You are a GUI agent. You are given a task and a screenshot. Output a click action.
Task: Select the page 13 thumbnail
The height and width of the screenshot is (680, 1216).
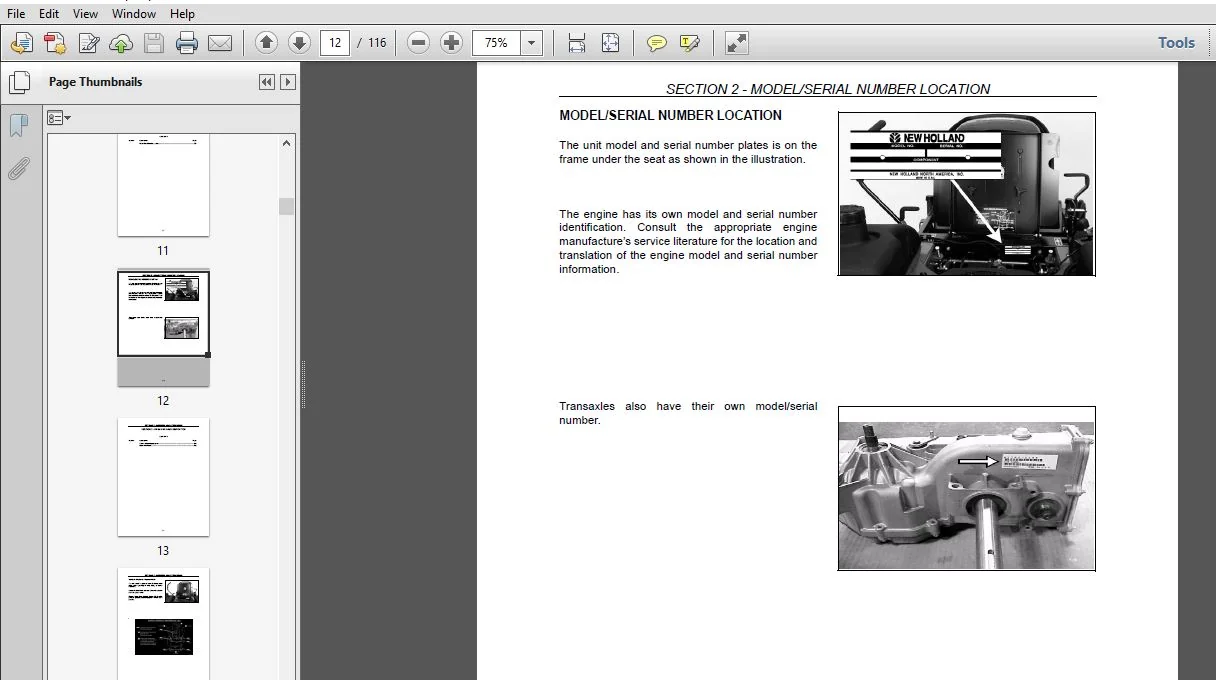tap(163, 477)
